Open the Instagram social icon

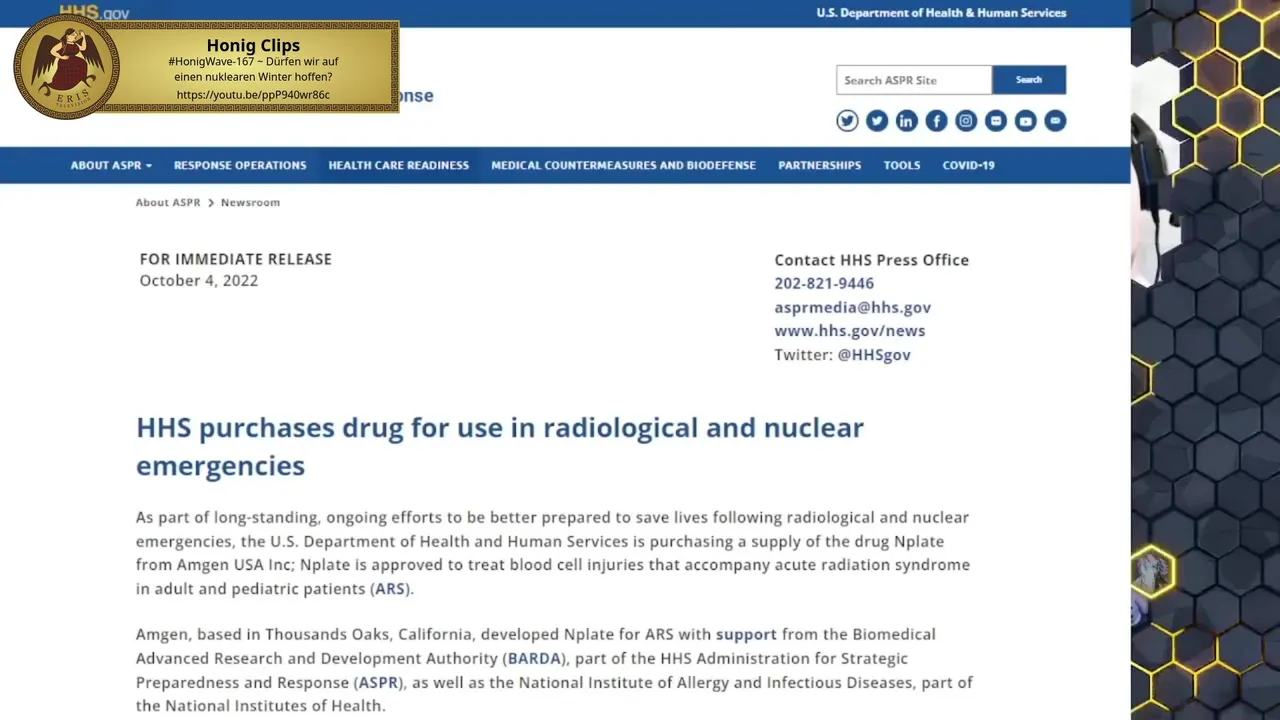point(966,121)
